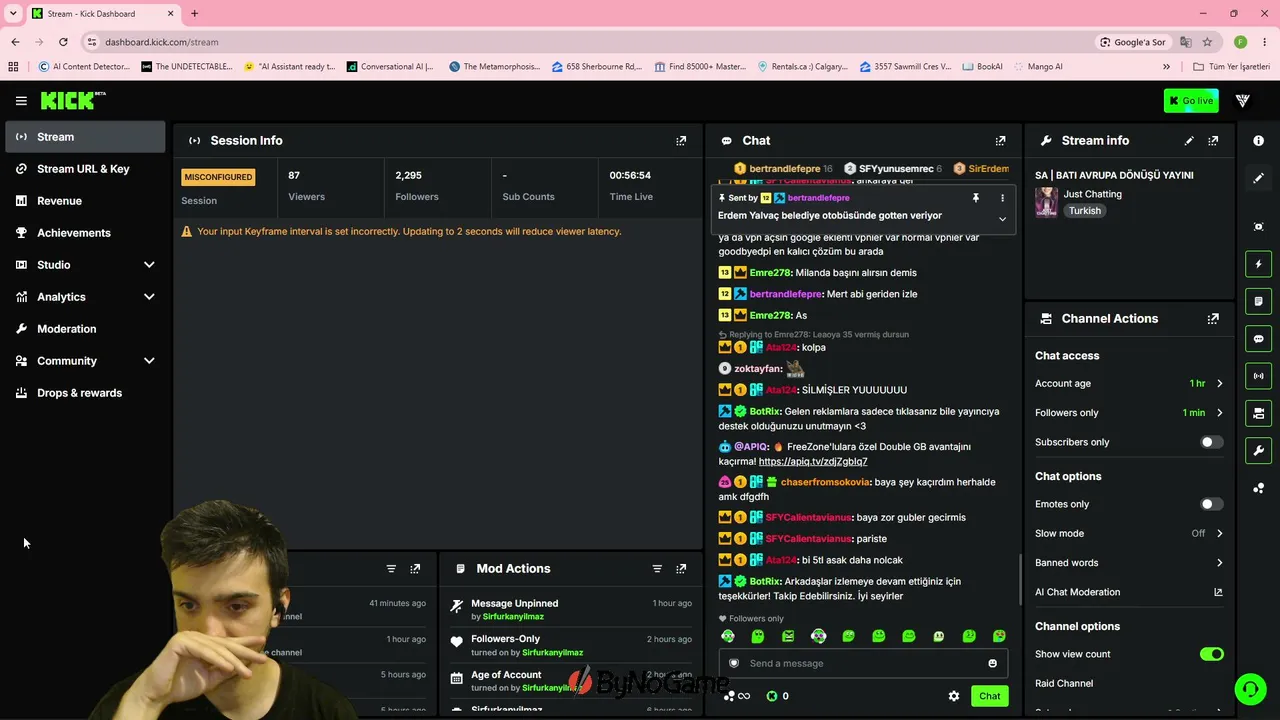Pop out the Chat panel

pos(1000,141)
